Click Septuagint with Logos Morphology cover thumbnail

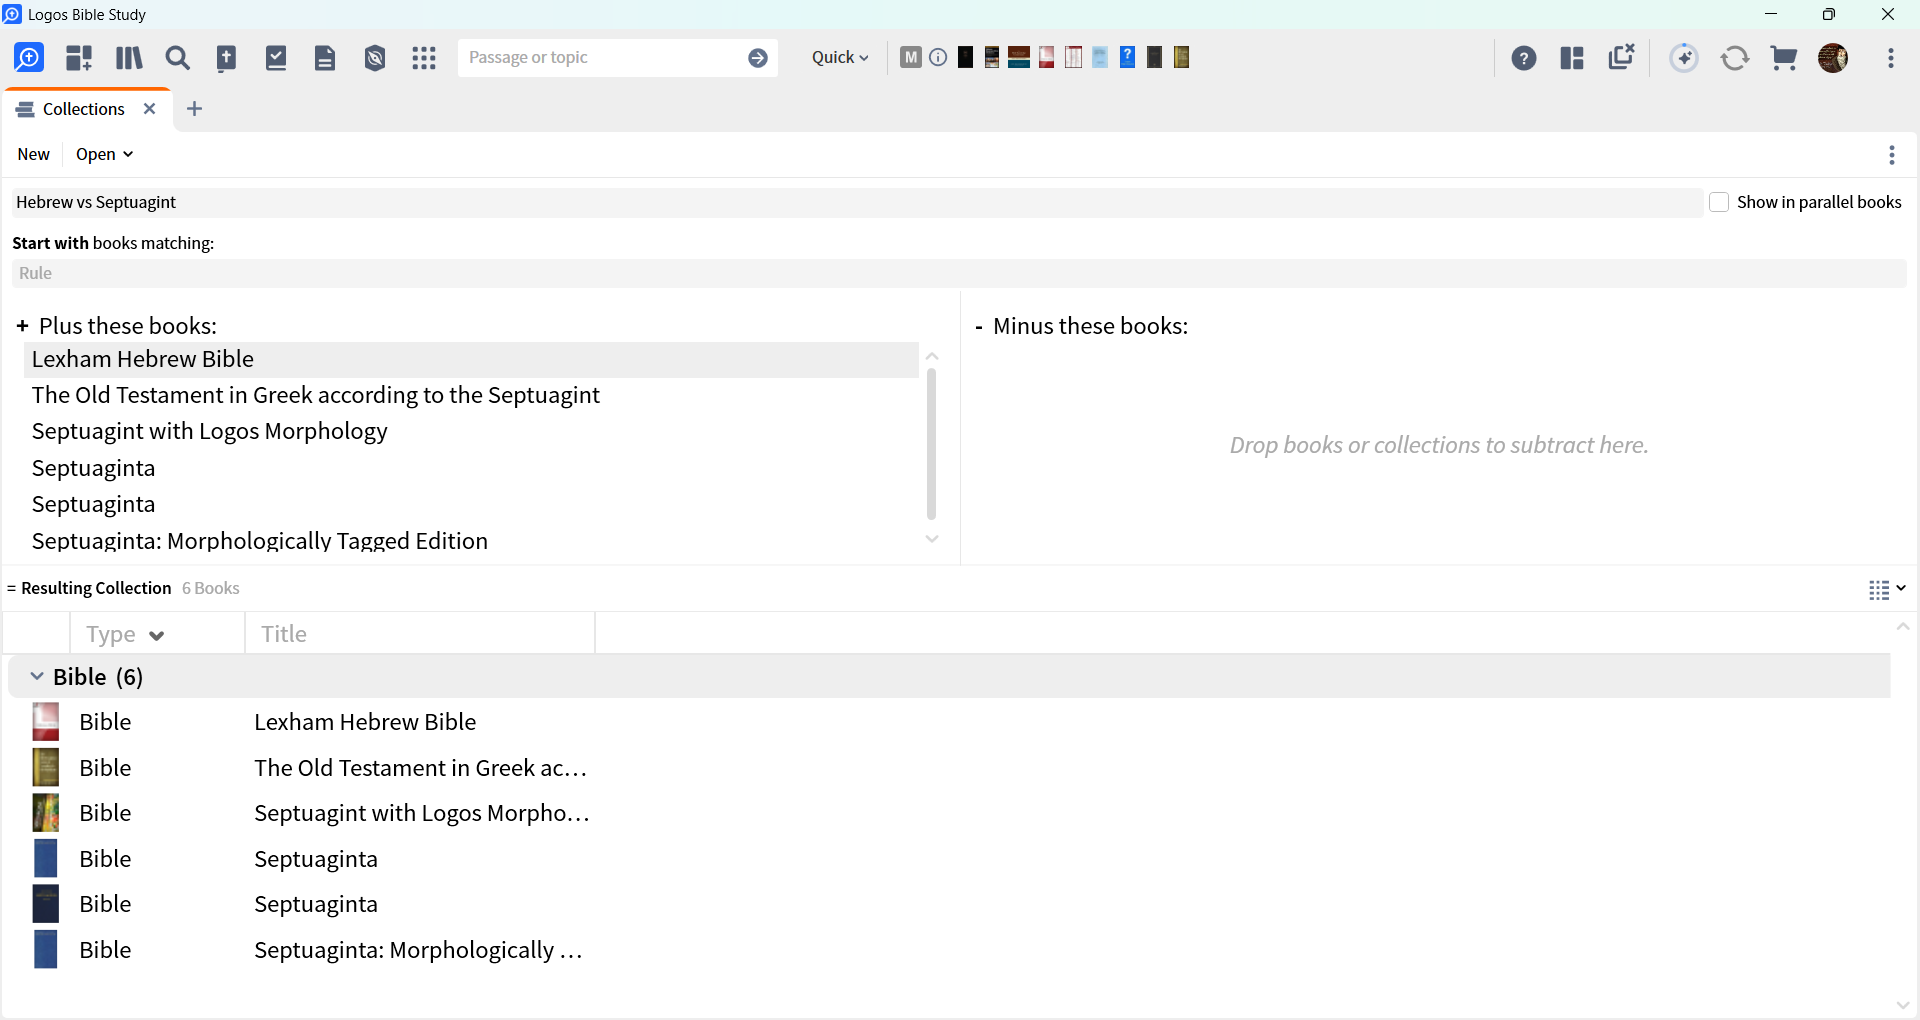46,813
